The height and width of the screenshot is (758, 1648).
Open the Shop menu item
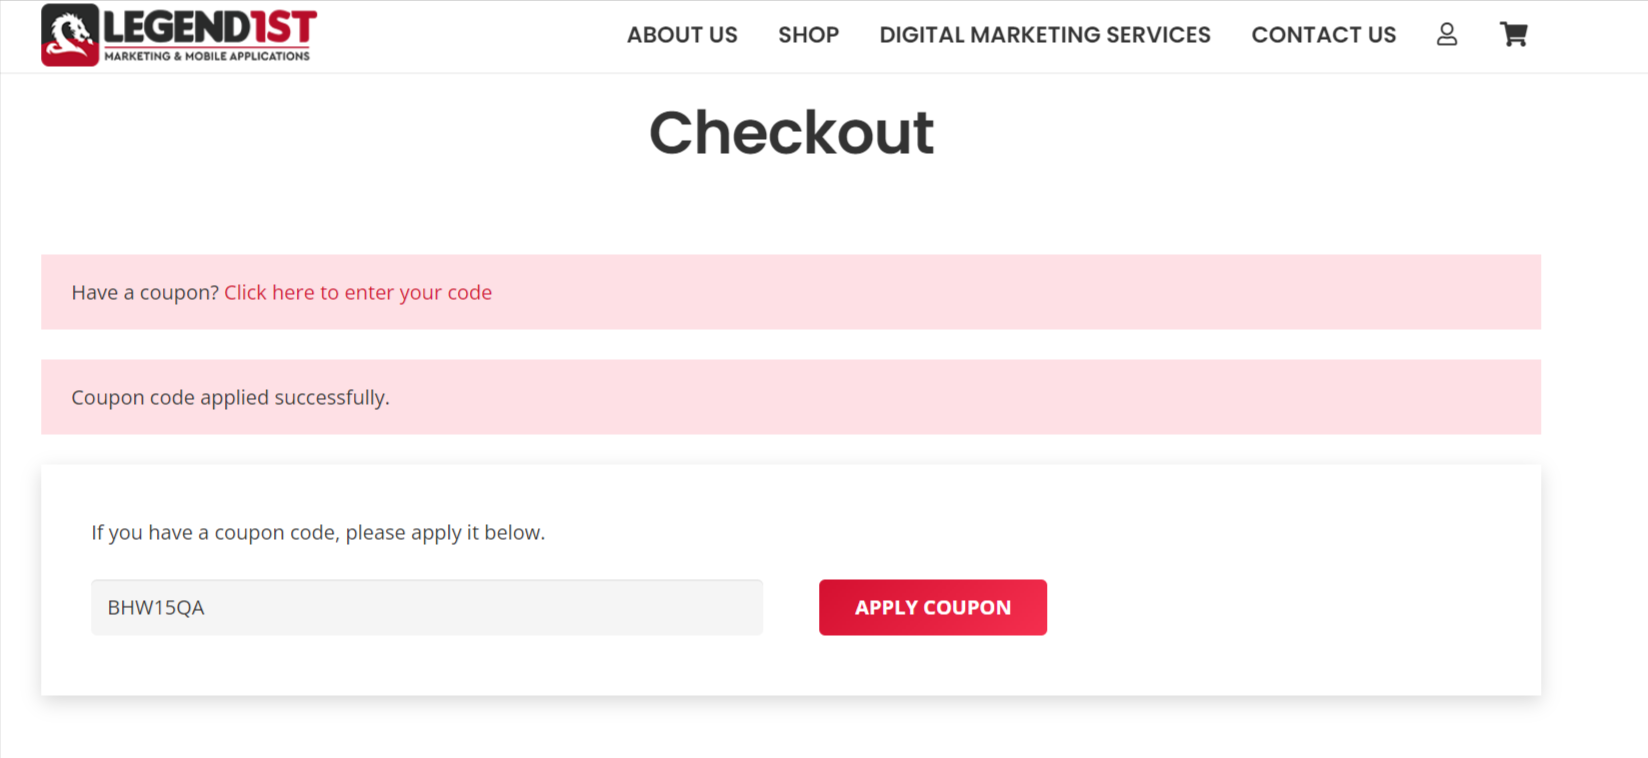pyautogui.click(x=808, y=35)
